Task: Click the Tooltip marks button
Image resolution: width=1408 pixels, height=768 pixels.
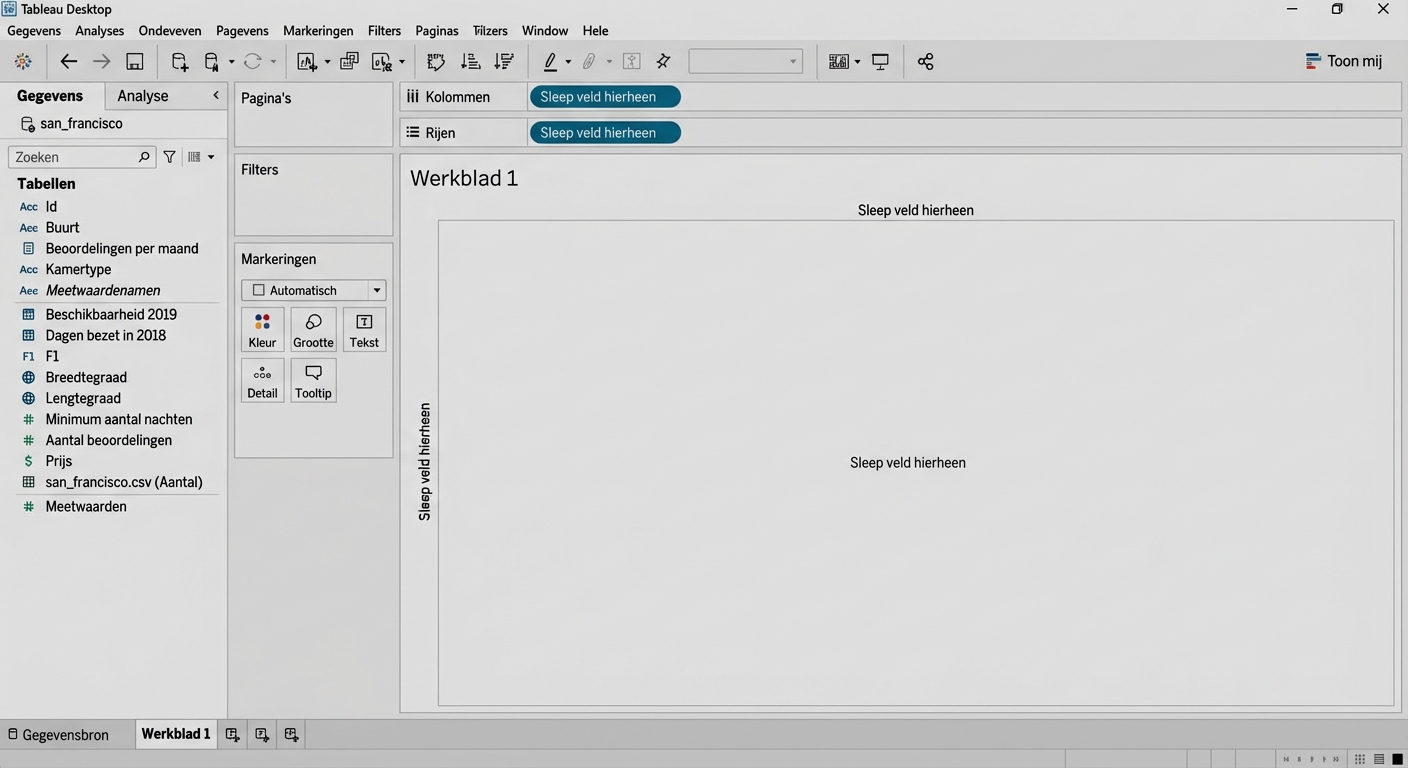Action: pyautogui.click(x=313, y=381)
